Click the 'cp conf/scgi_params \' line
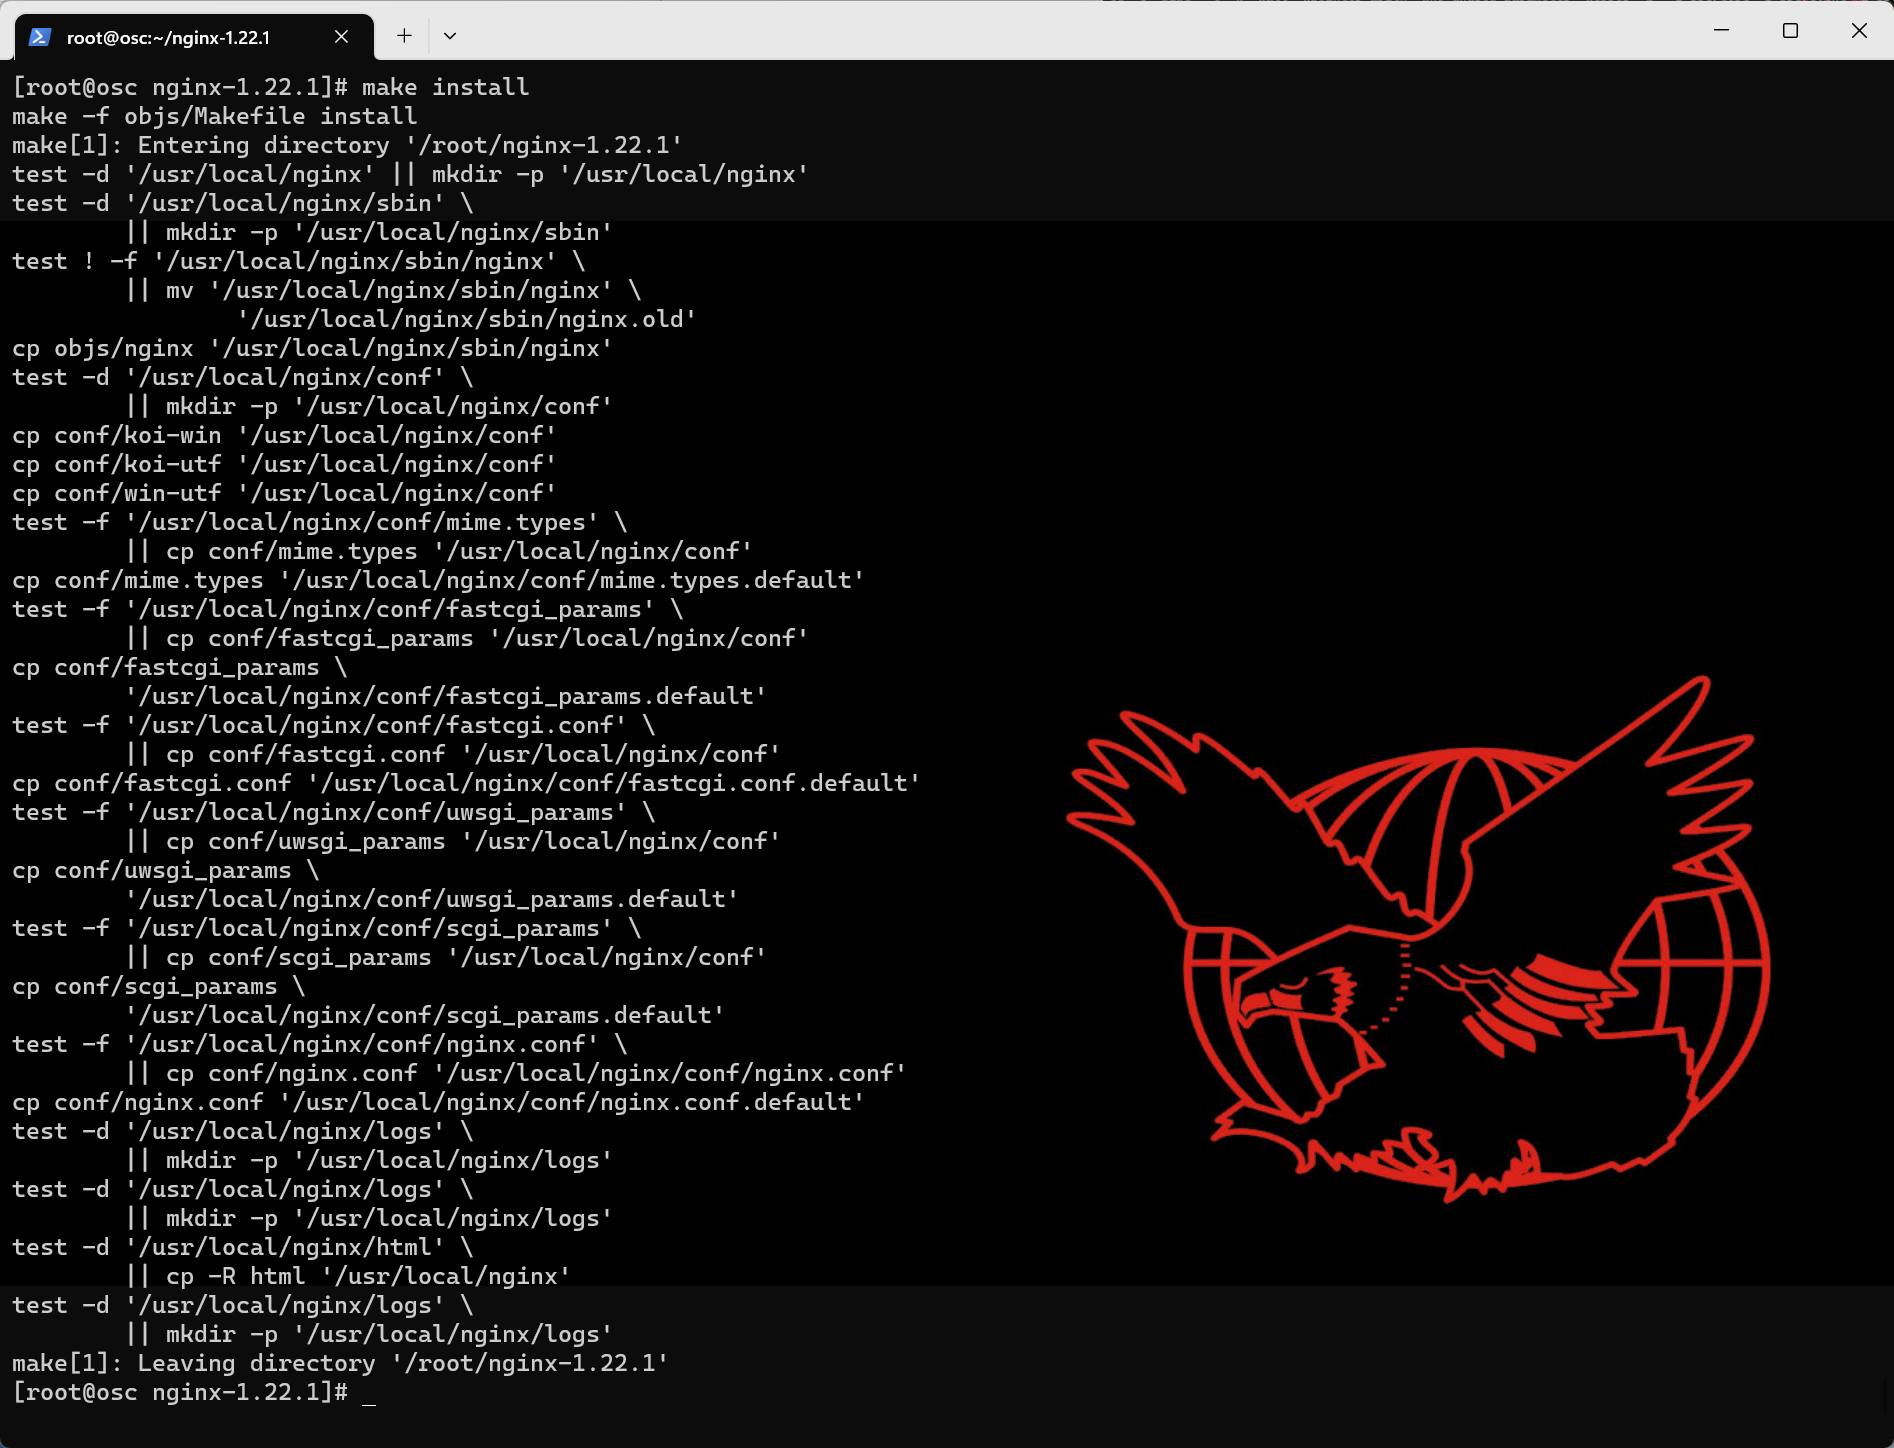This screenshot has height=1448, width=1894. [x=159, y=986]
